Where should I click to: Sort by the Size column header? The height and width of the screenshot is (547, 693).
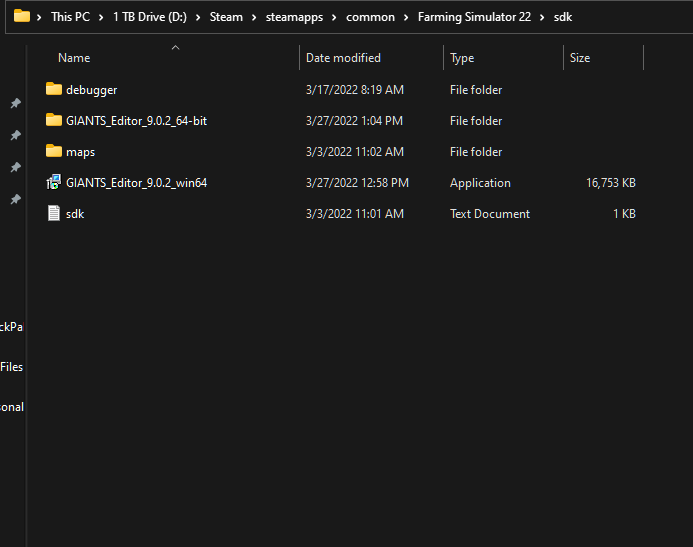point(579,58)
